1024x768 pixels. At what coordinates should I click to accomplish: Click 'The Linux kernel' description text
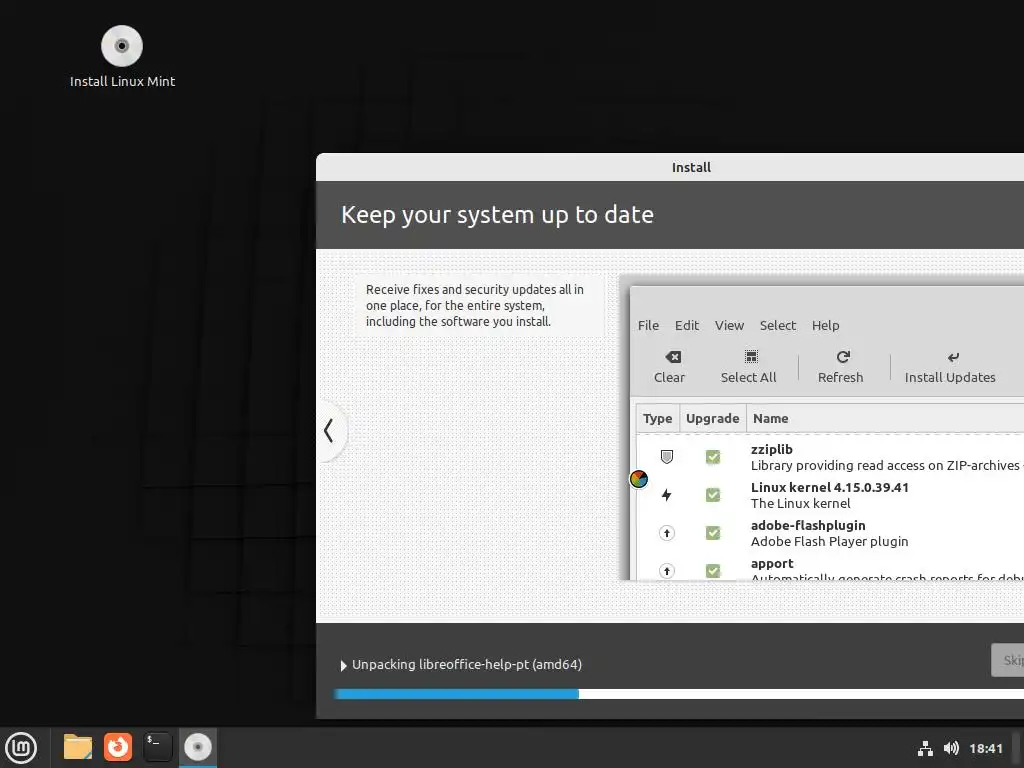(x=801, y=504)
